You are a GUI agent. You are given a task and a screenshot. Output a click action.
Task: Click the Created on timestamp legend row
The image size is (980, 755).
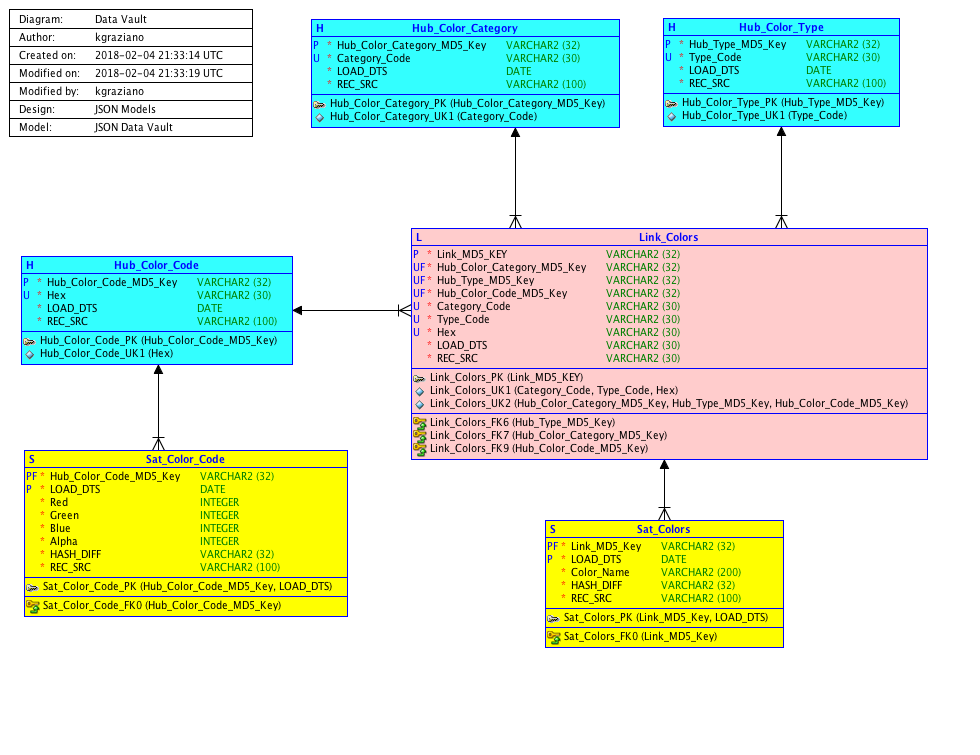coord(131,55)
